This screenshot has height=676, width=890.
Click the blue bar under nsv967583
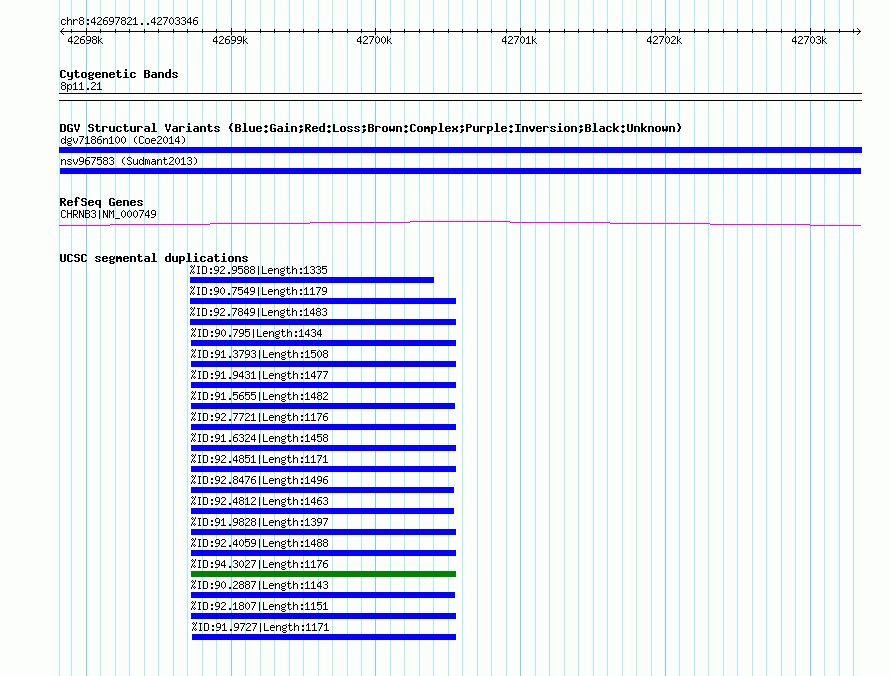460,171
